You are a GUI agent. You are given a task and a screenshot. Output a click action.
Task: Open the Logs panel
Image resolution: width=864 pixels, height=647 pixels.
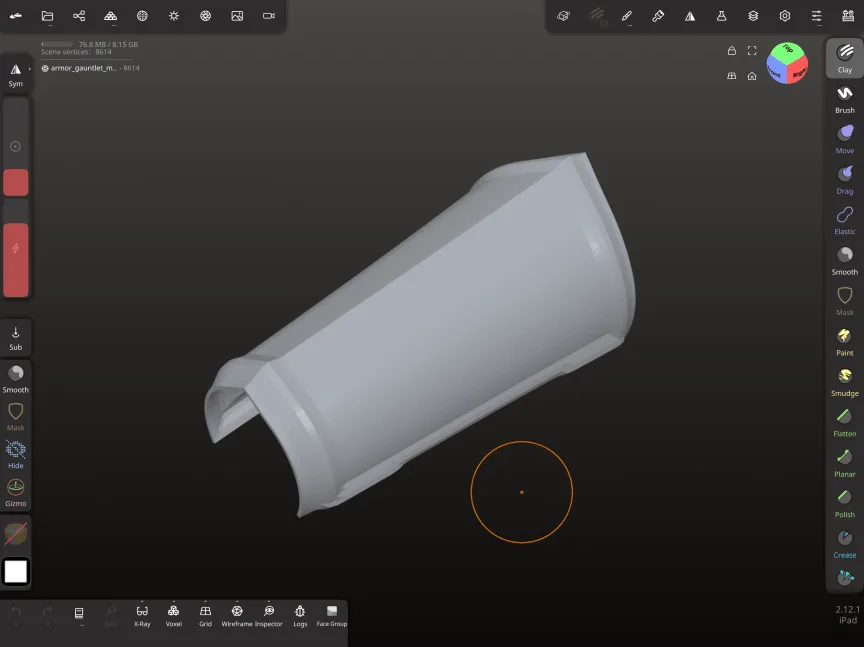point(300,616)
